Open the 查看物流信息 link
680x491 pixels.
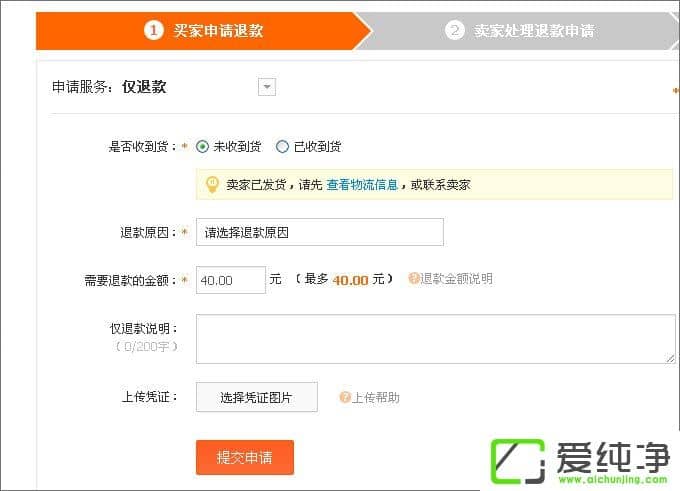[x=361, y=185]
